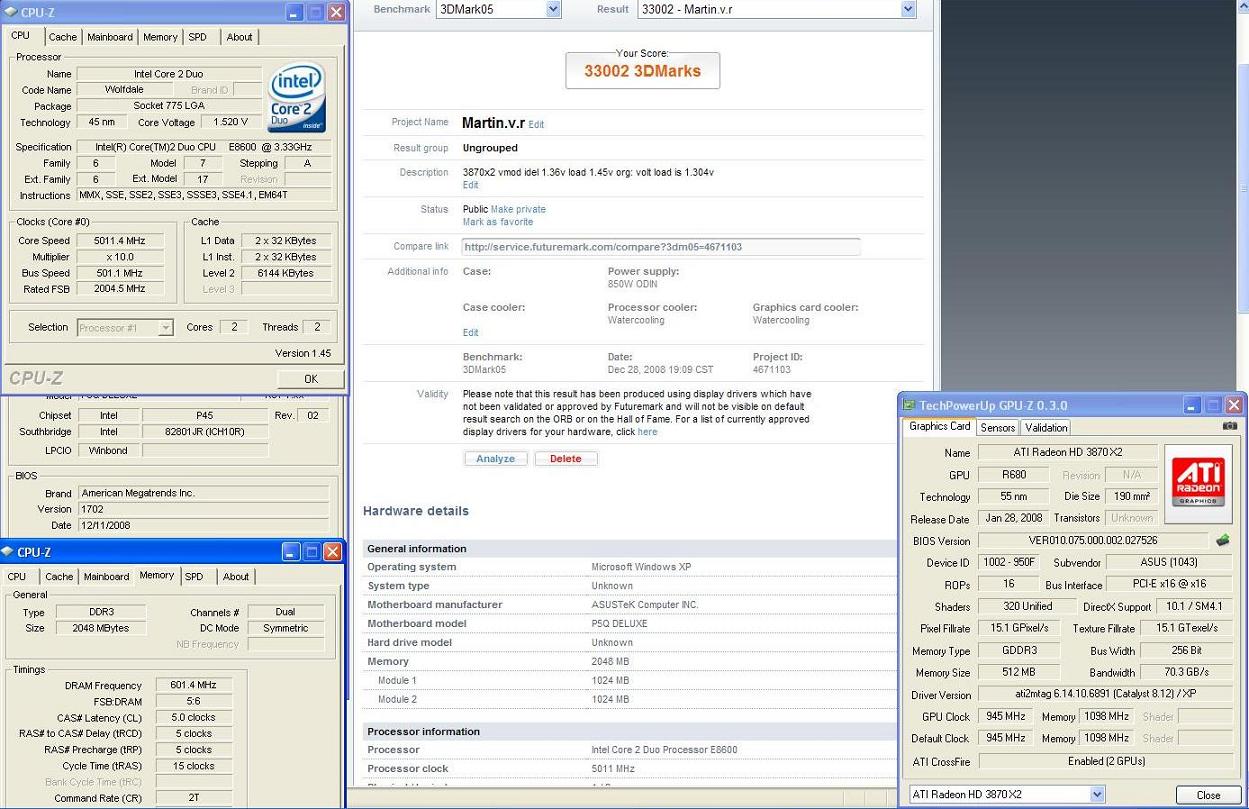Click the Operating system Microsoft Windows XP row
The width and height of the screenshot is (1249, 809).
click(x=628, y=567)
